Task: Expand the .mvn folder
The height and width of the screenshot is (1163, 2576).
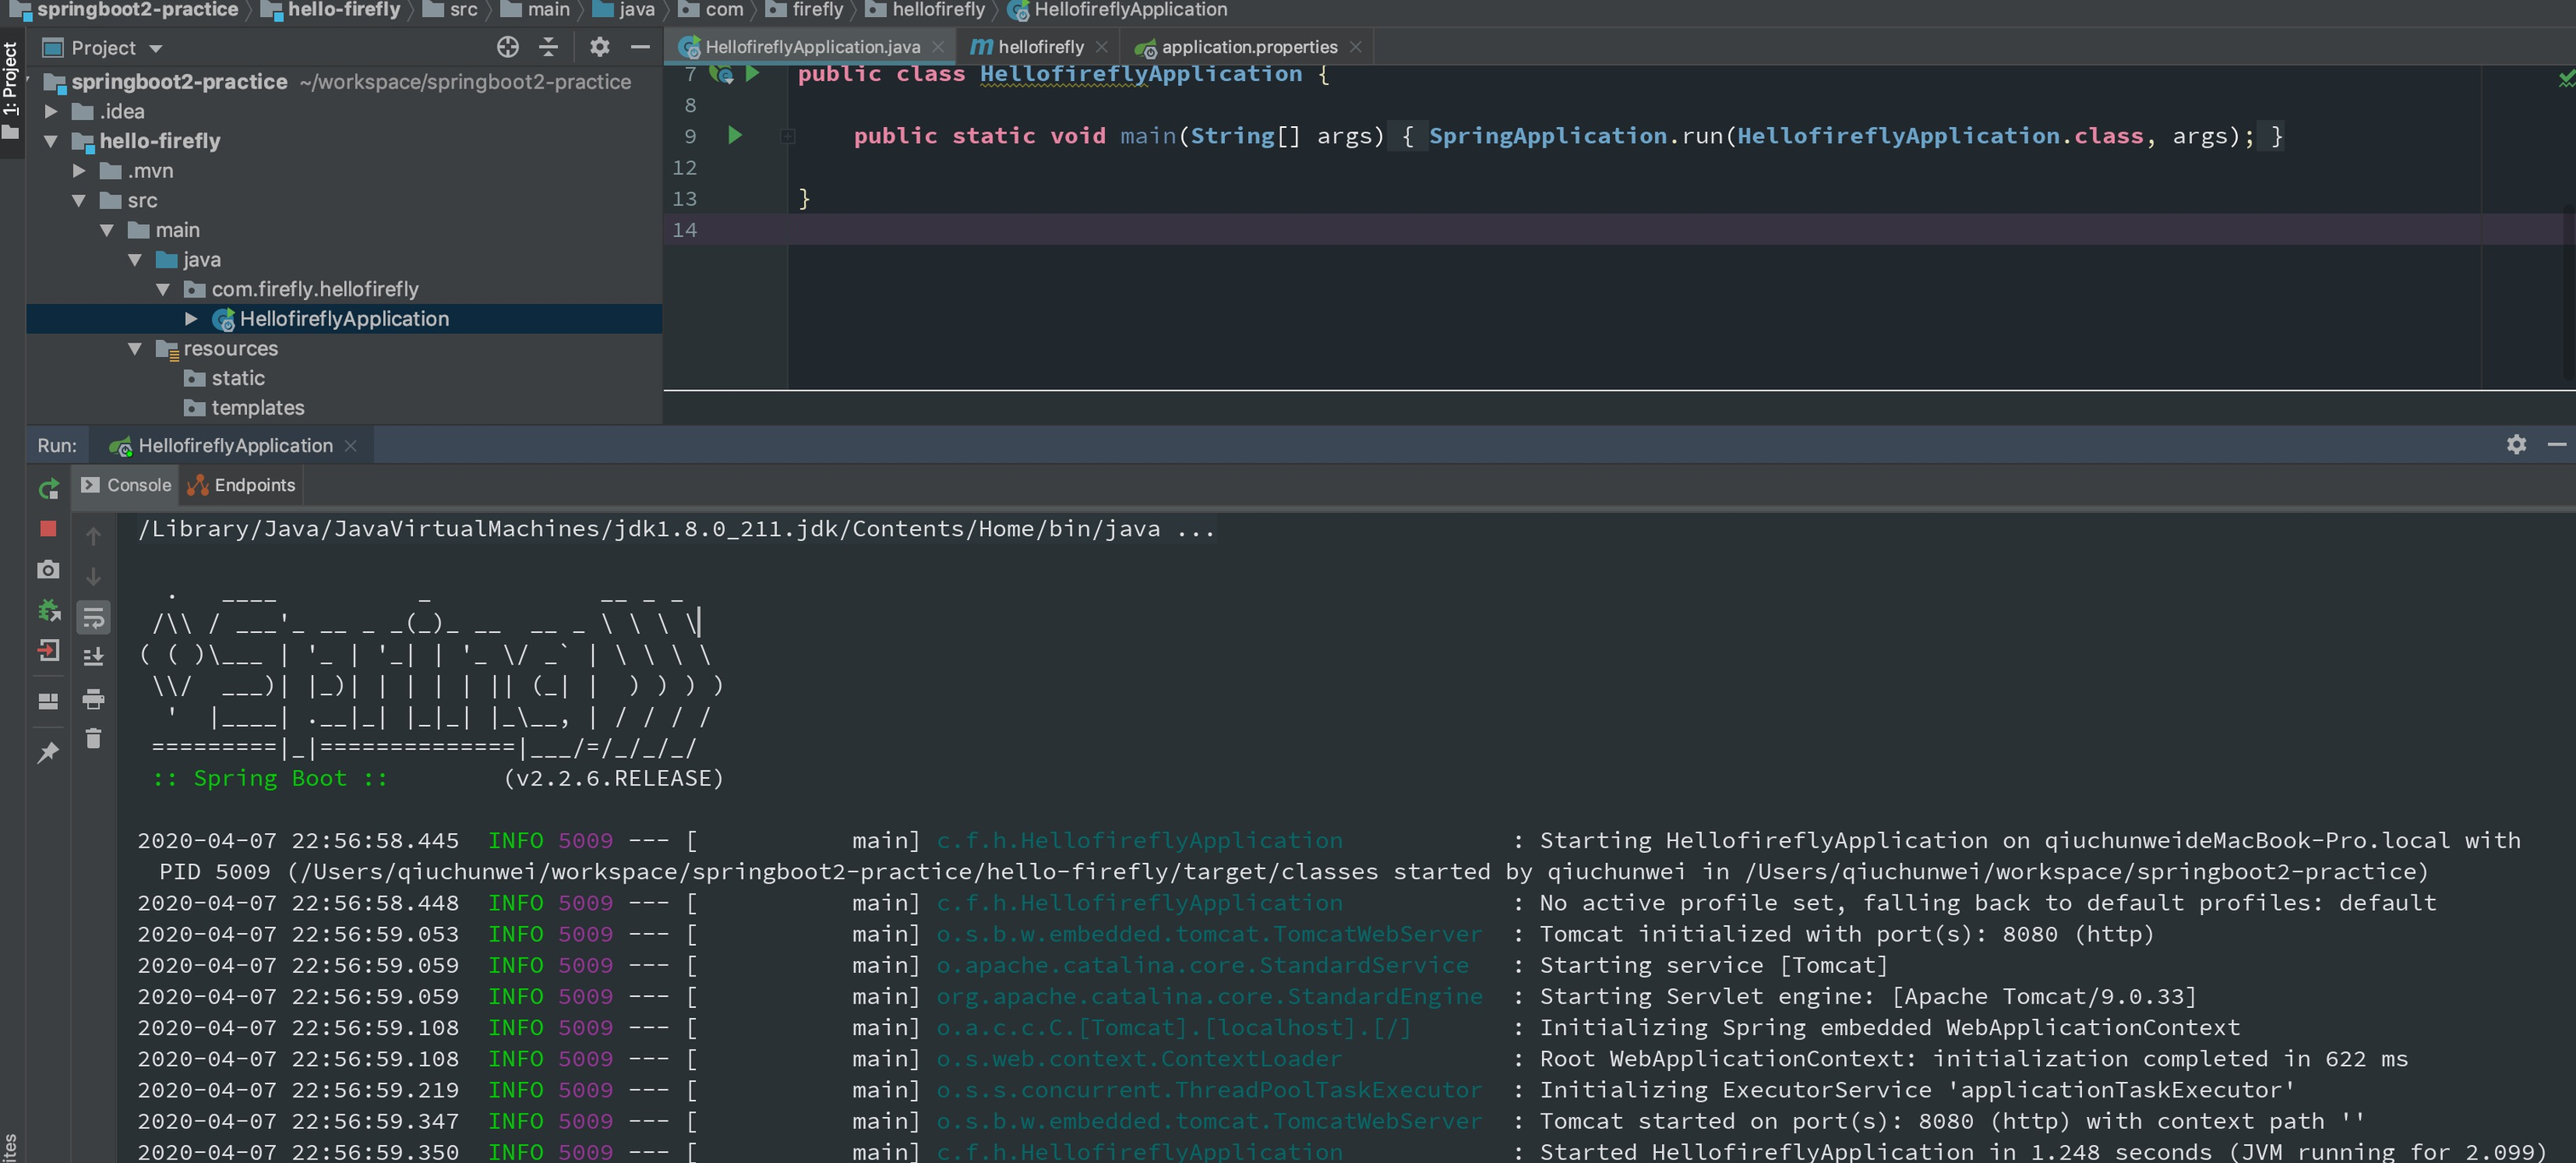Action: click(x=79, y=171)
